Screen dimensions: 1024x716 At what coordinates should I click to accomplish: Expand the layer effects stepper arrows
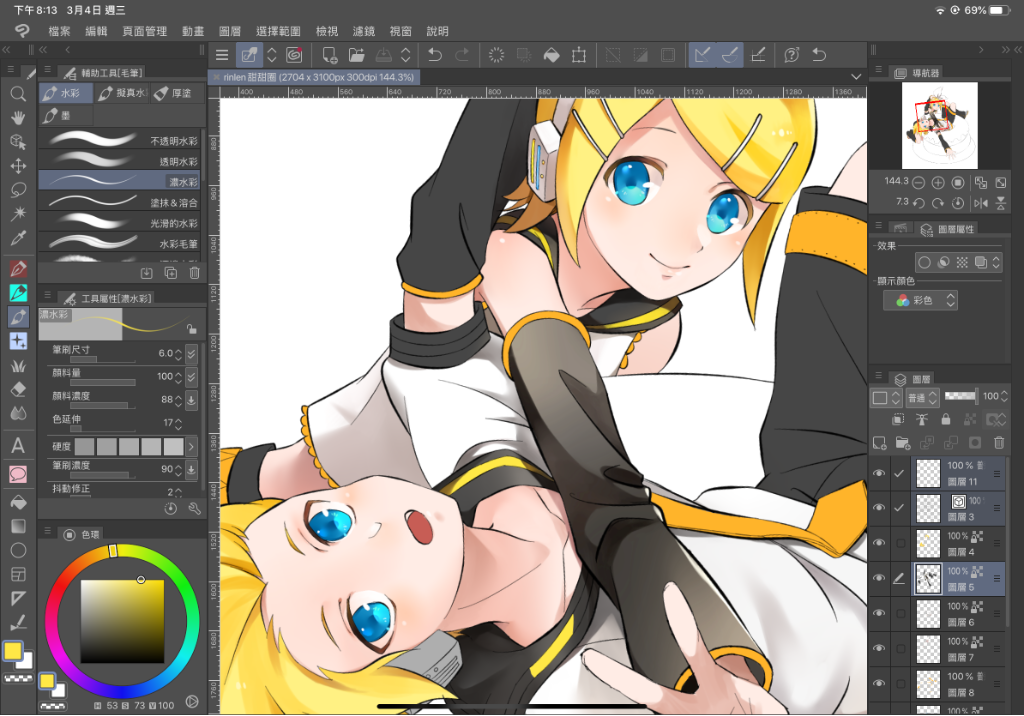coord(996,263)
